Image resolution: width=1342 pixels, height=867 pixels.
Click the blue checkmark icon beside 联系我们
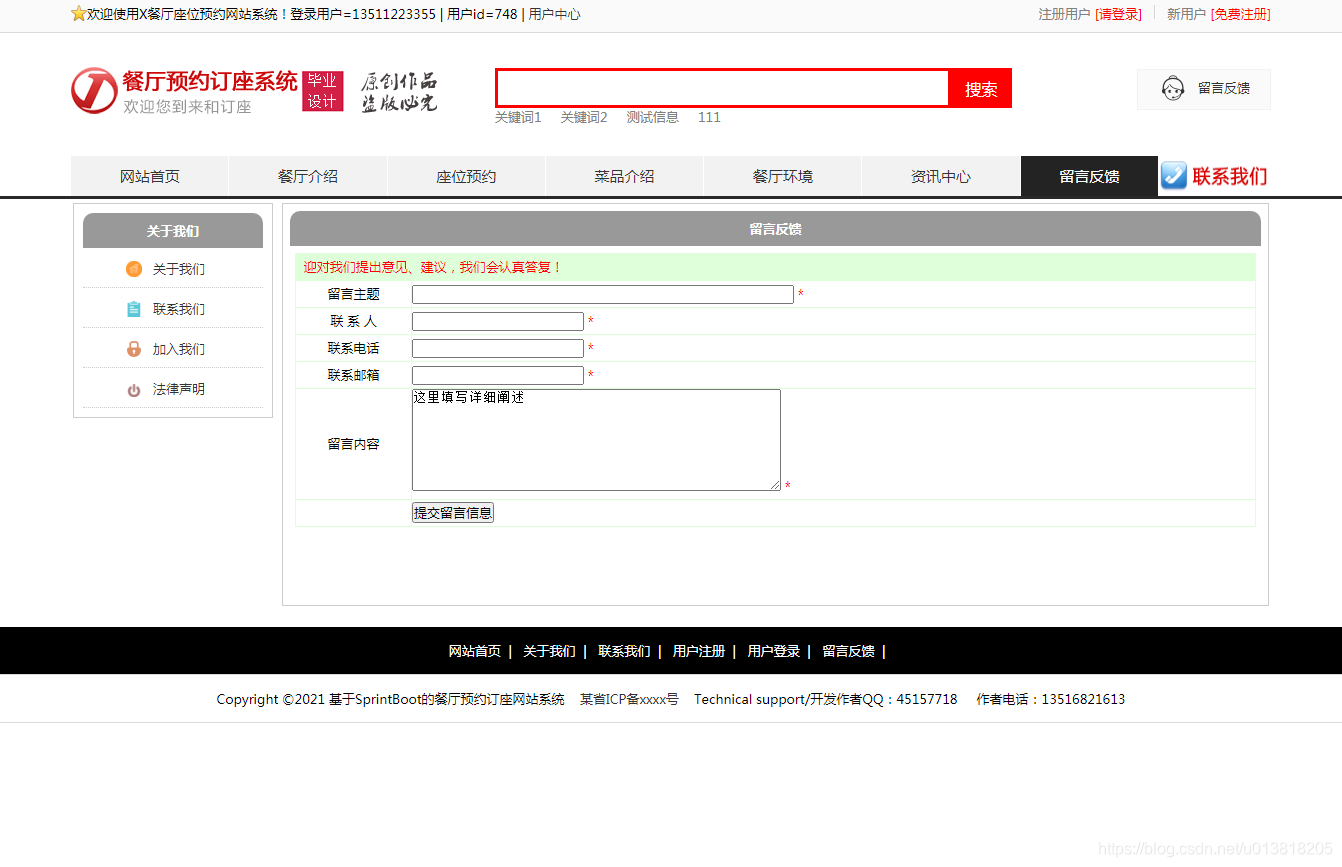click(1172, 175)
